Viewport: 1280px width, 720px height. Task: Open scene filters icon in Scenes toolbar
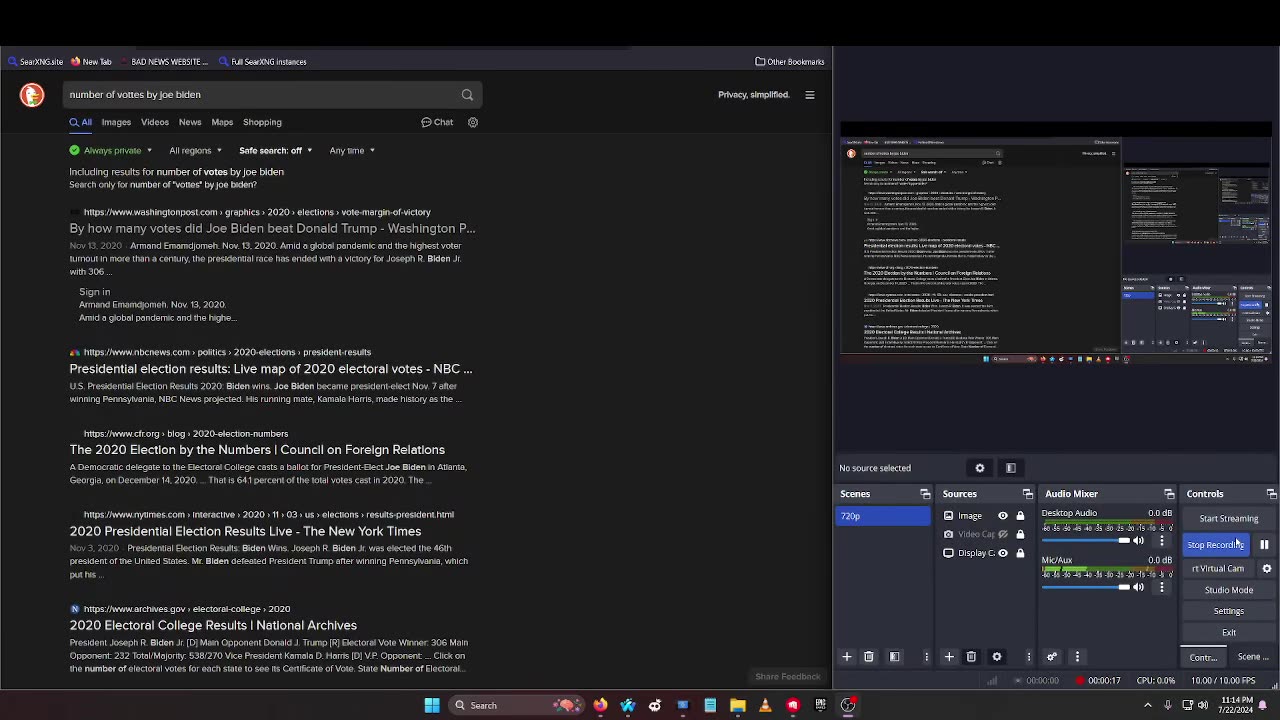coord(895,657)
